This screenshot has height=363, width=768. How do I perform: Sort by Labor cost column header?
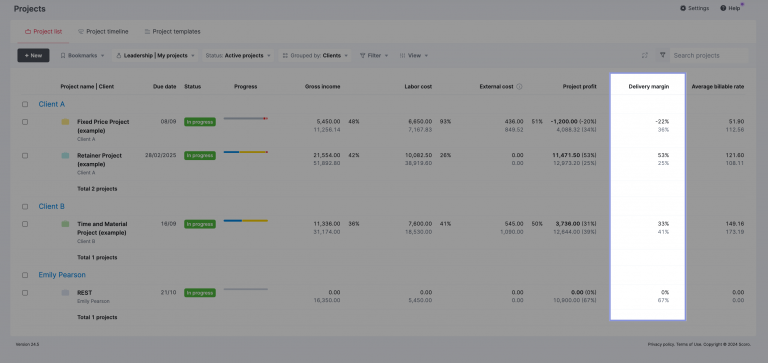[418, 87]
